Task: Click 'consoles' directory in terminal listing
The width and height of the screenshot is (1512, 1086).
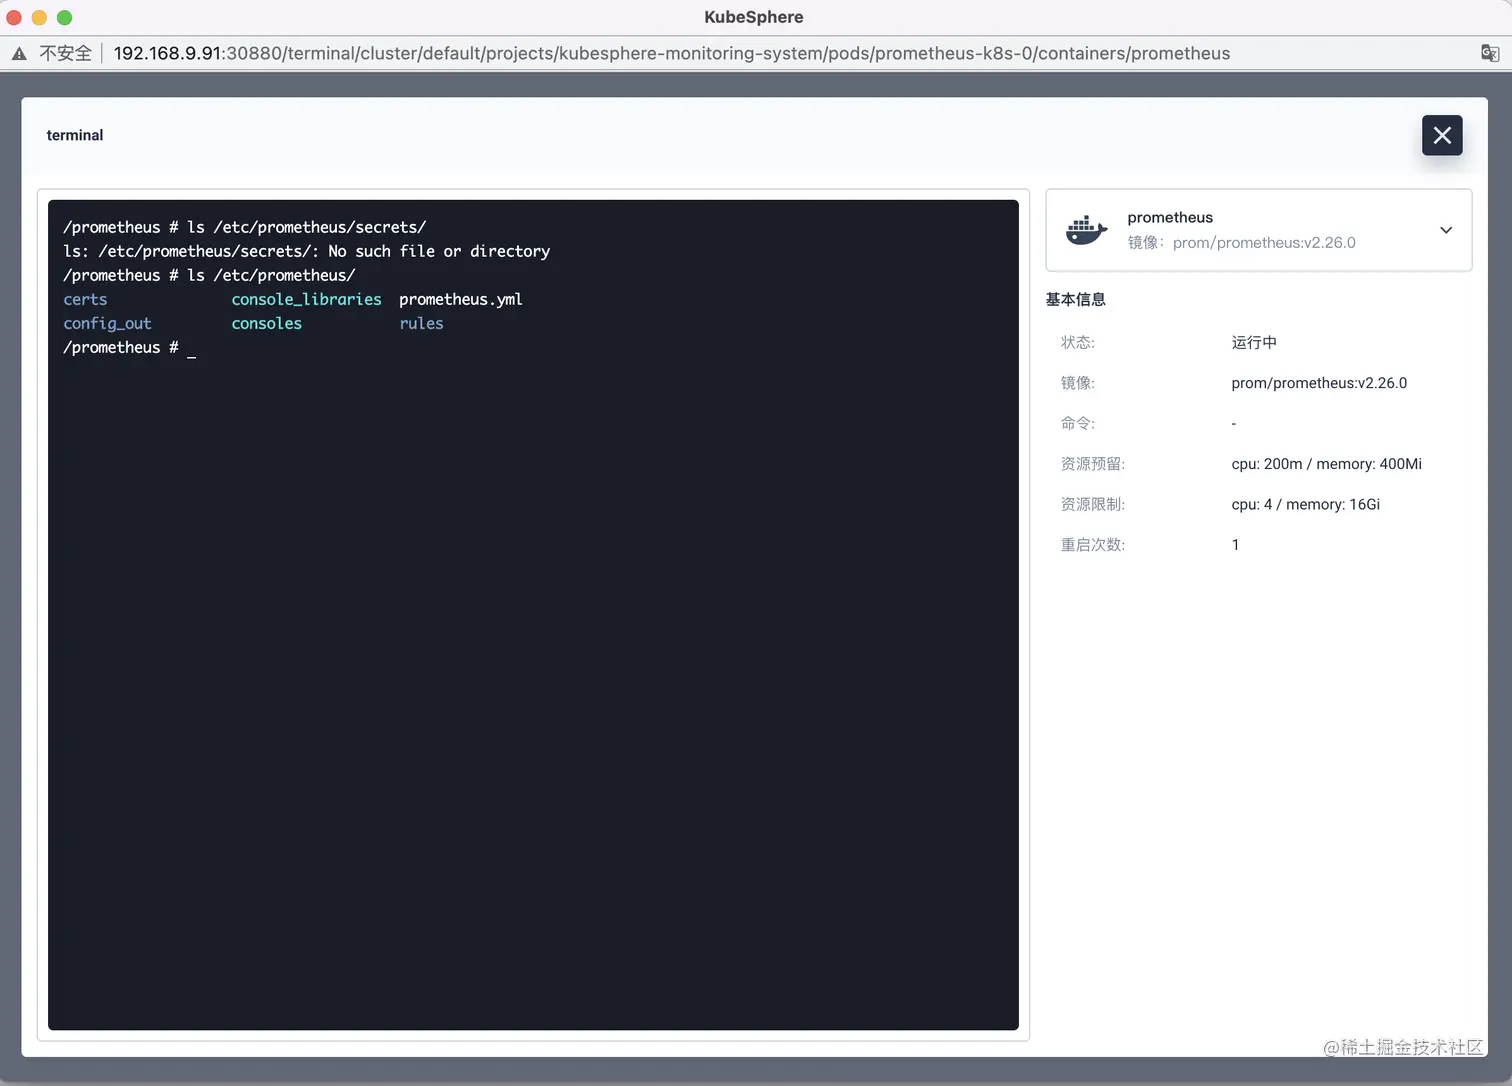Action: [x=266, y=323]
